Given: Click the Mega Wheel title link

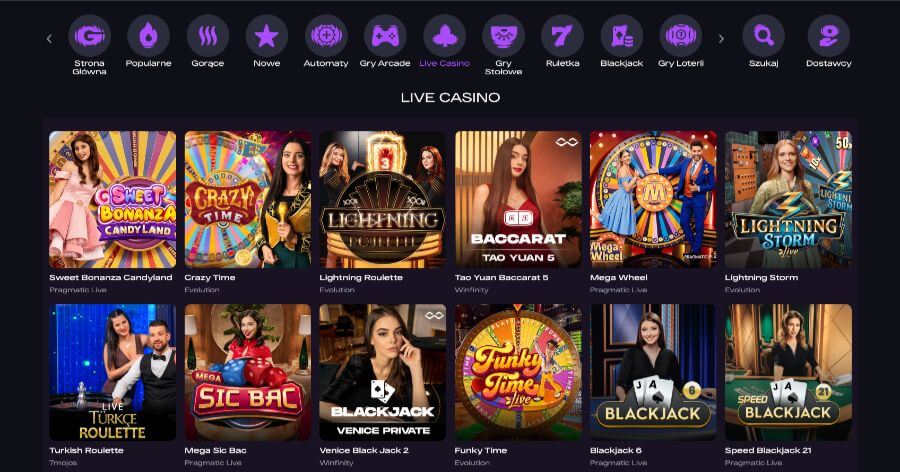Looking at the screenshot, I should tap(618, 277).
